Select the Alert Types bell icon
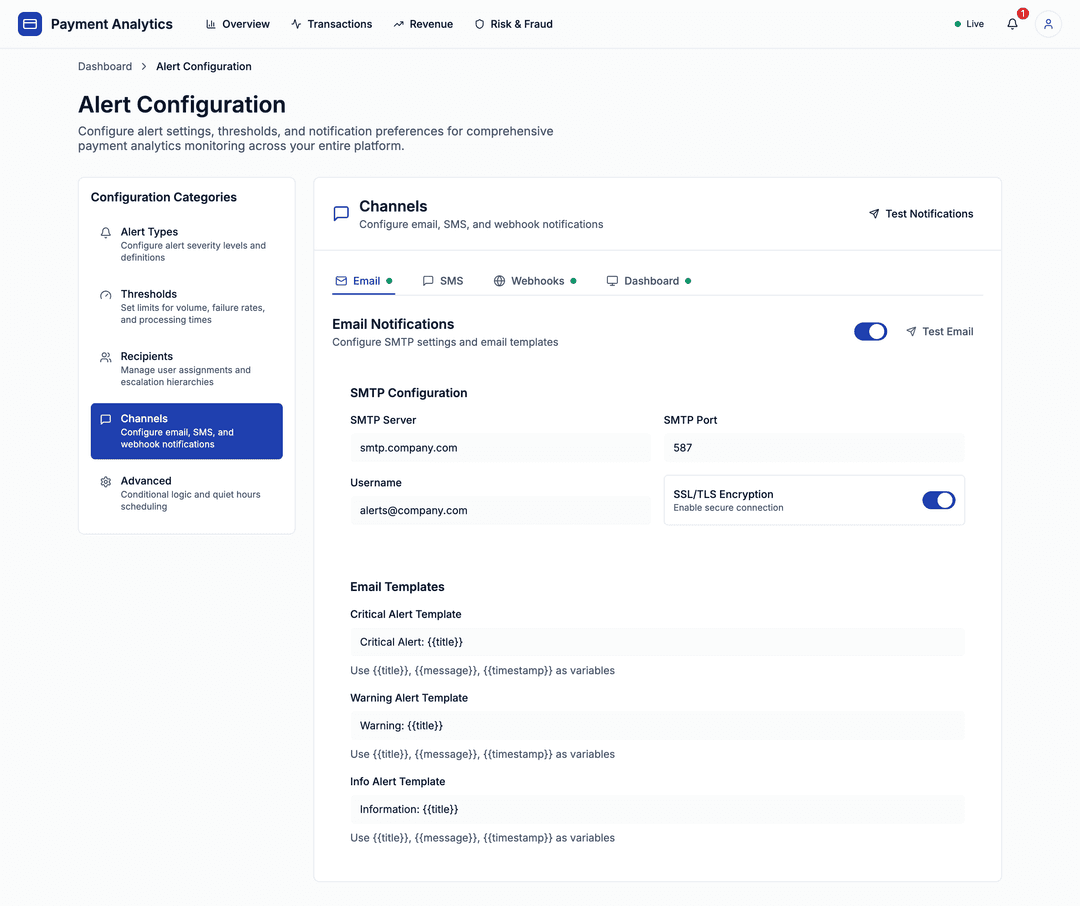 click(105, 232)
